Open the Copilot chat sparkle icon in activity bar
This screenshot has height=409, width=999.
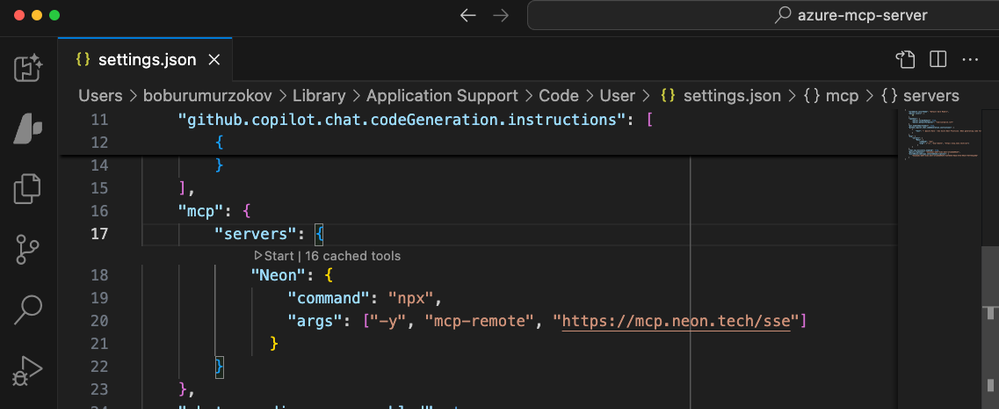(x=28, y=68)
